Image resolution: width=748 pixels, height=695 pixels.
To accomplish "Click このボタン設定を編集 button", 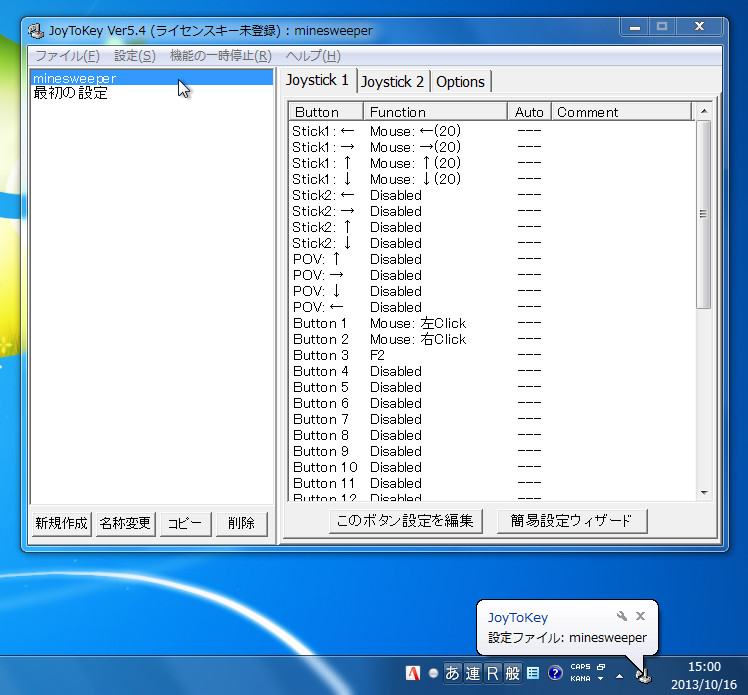I will click(x=405, y=520).
